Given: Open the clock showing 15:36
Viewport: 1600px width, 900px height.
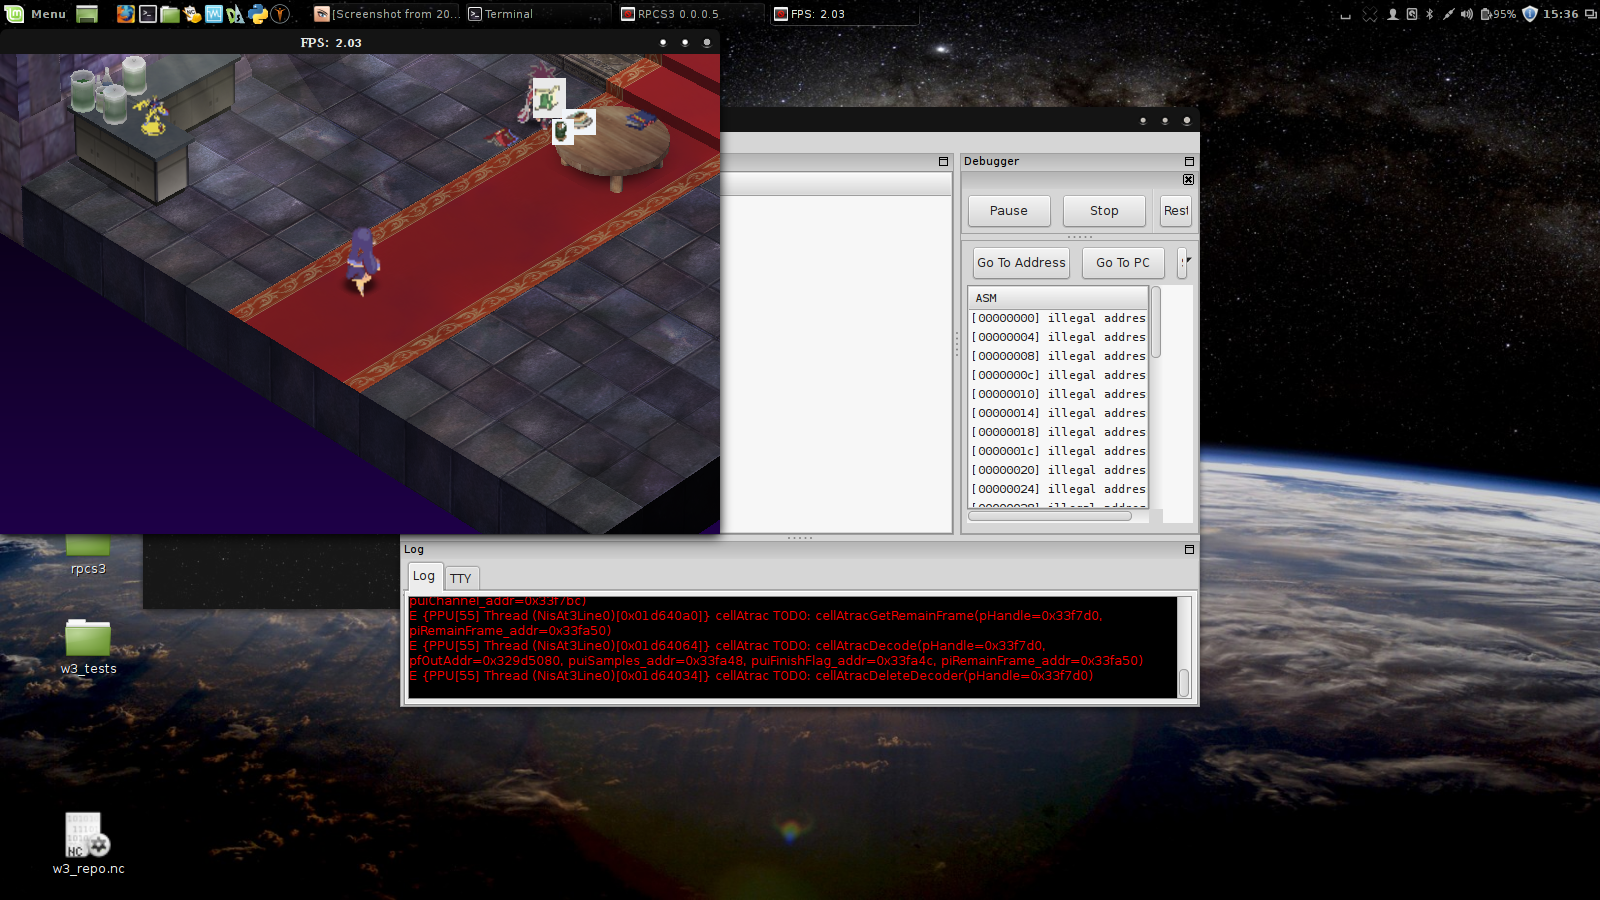Looking at the screenshot, I should pyautogui.click(x=1560, y=14).
